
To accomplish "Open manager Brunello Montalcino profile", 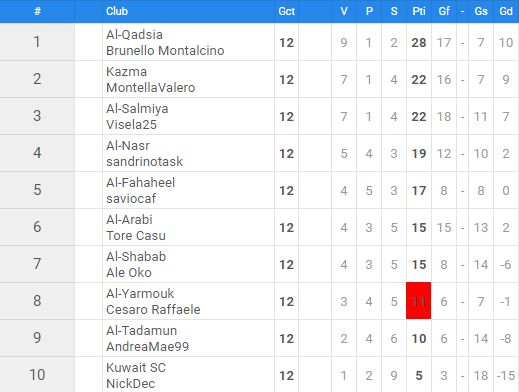I will 165,51.
